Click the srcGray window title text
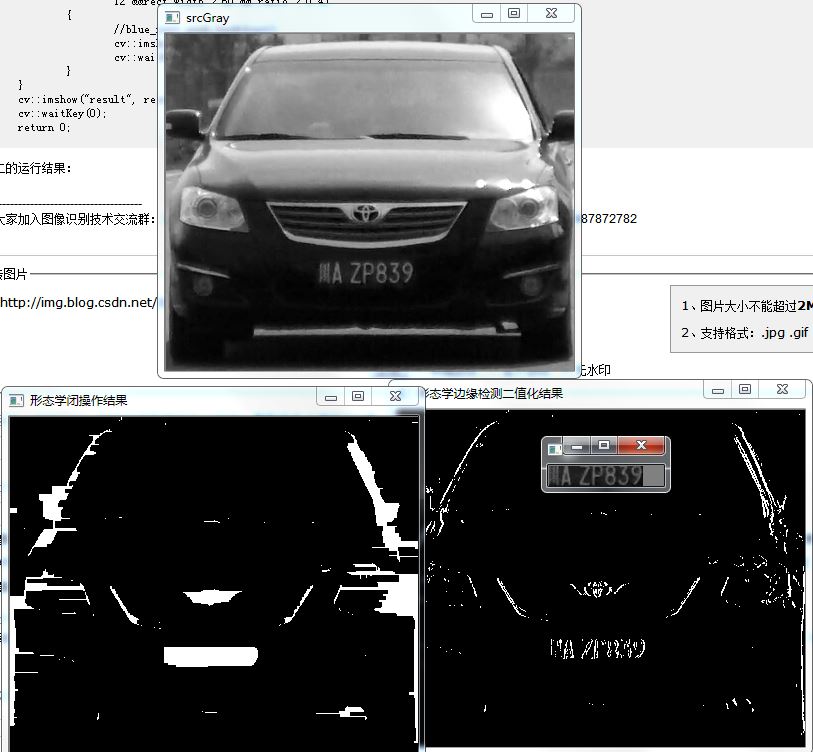 click(x=207, y=18)
